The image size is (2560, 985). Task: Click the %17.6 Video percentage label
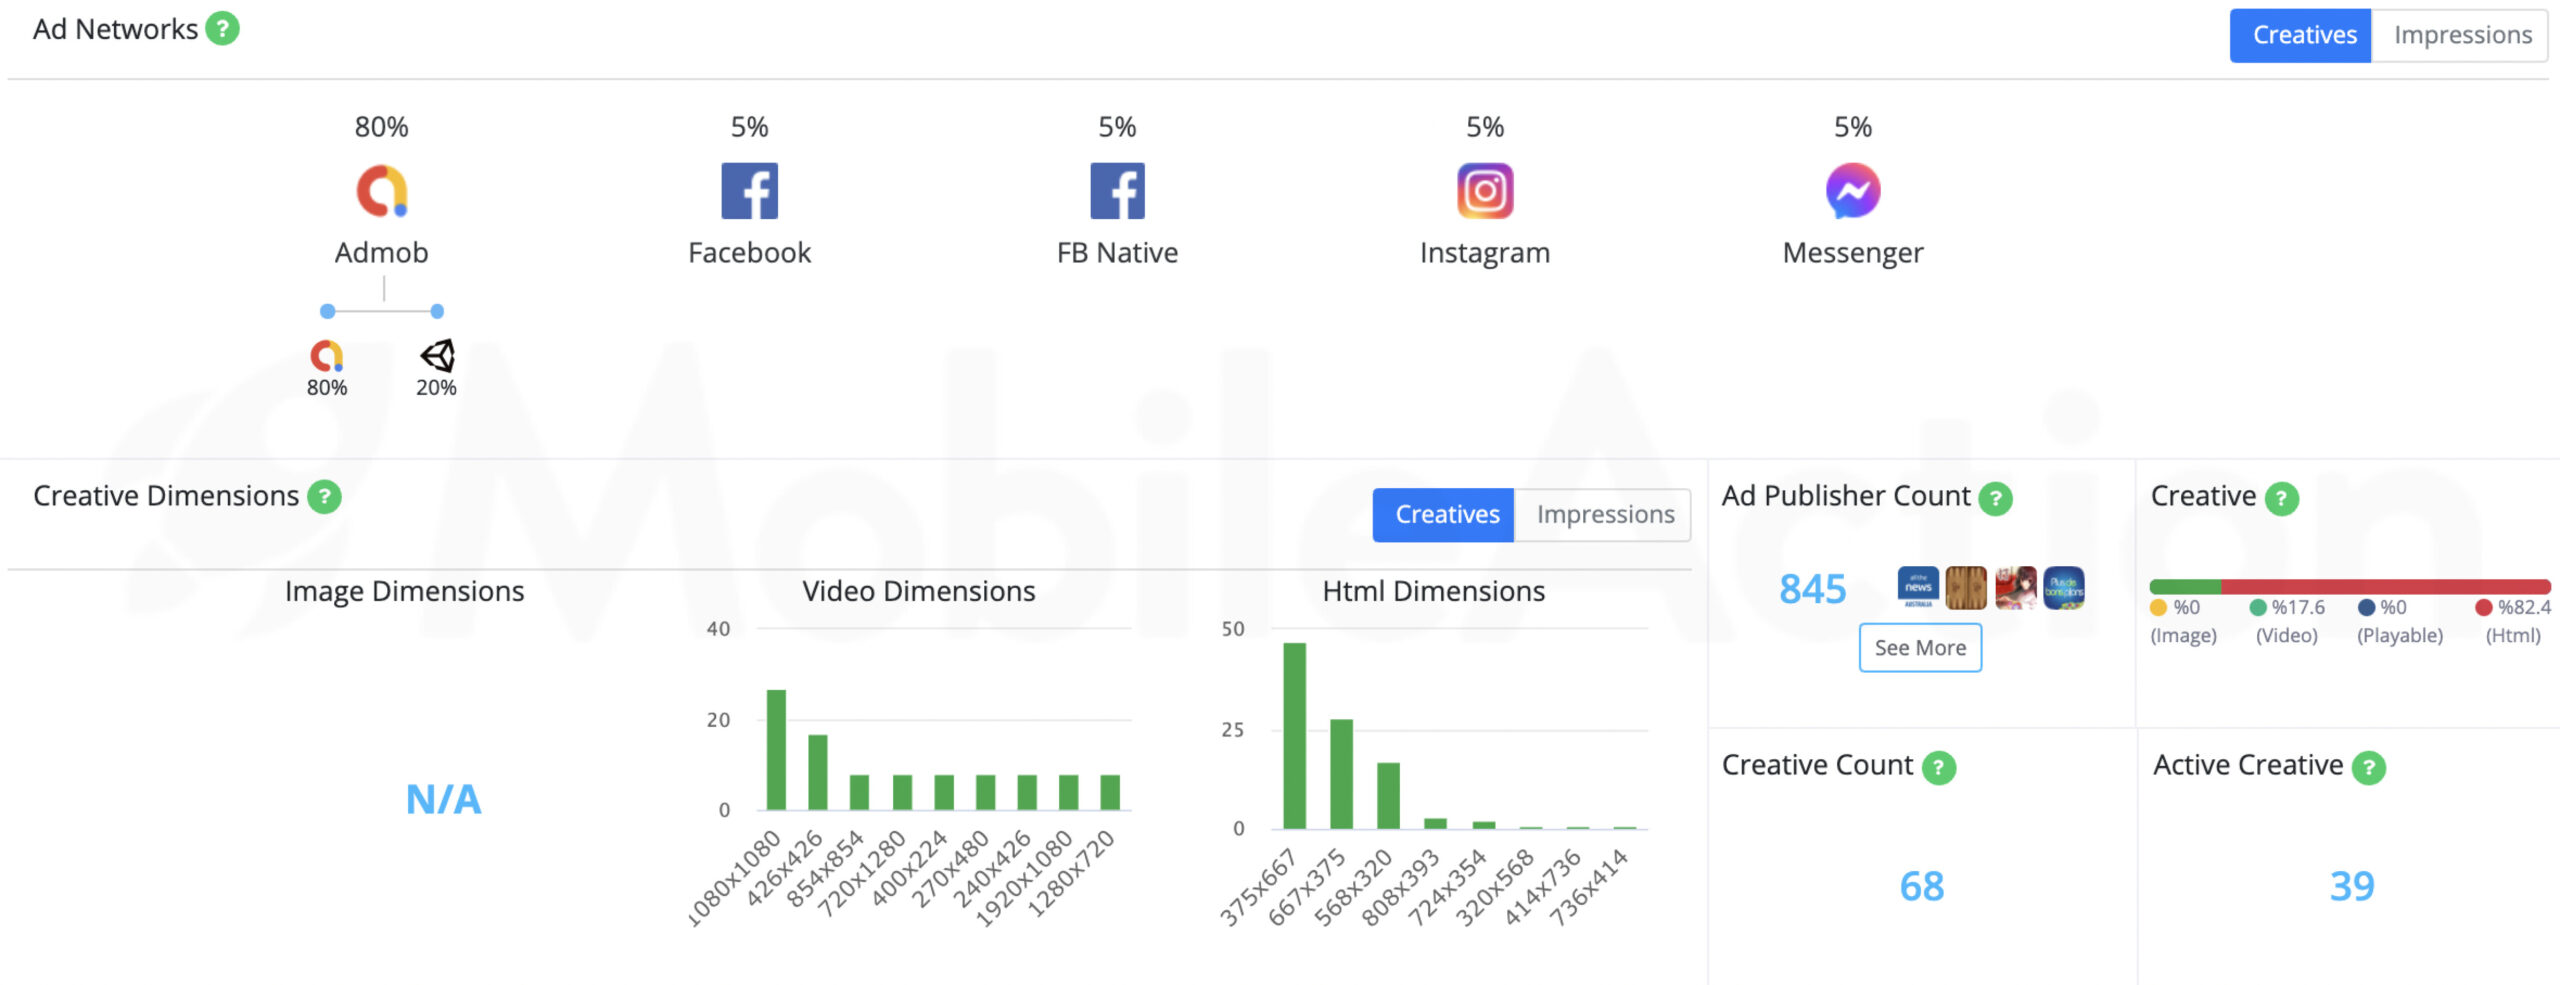[x=2297, y=607]
